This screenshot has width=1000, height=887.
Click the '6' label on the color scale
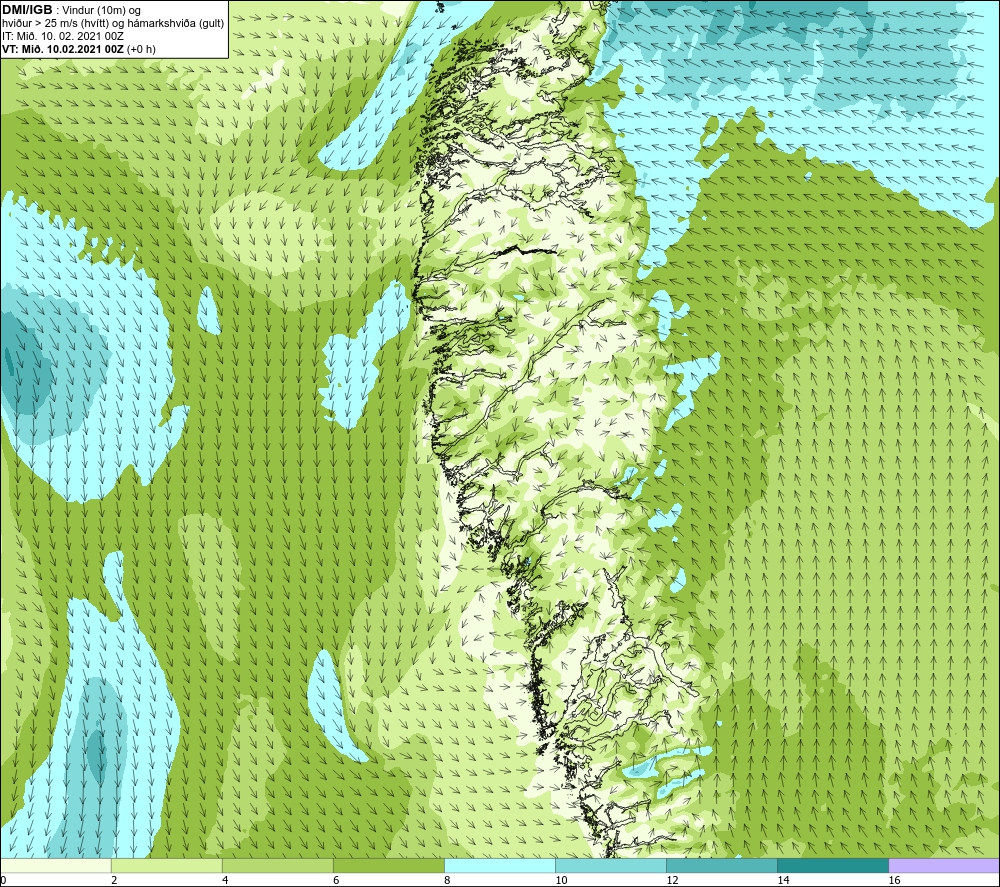[336, 880]
